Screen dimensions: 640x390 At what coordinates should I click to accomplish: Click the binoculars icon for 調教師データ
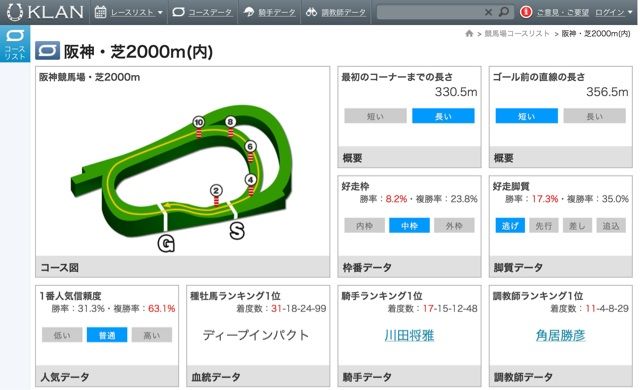click(x=311, y=12)
